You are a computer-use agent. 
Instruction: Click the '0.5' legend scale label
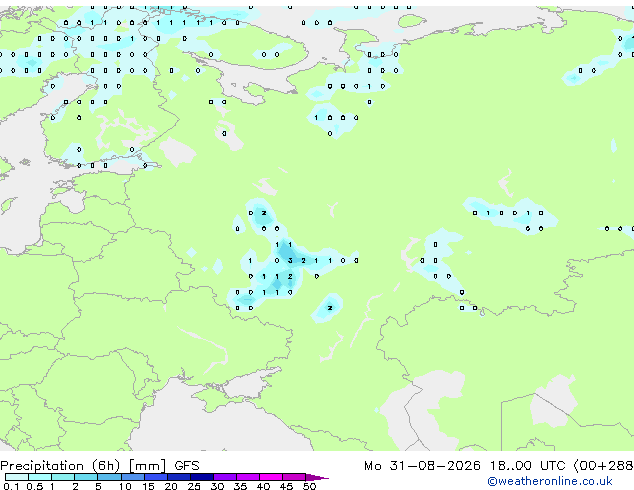[34, 486]
